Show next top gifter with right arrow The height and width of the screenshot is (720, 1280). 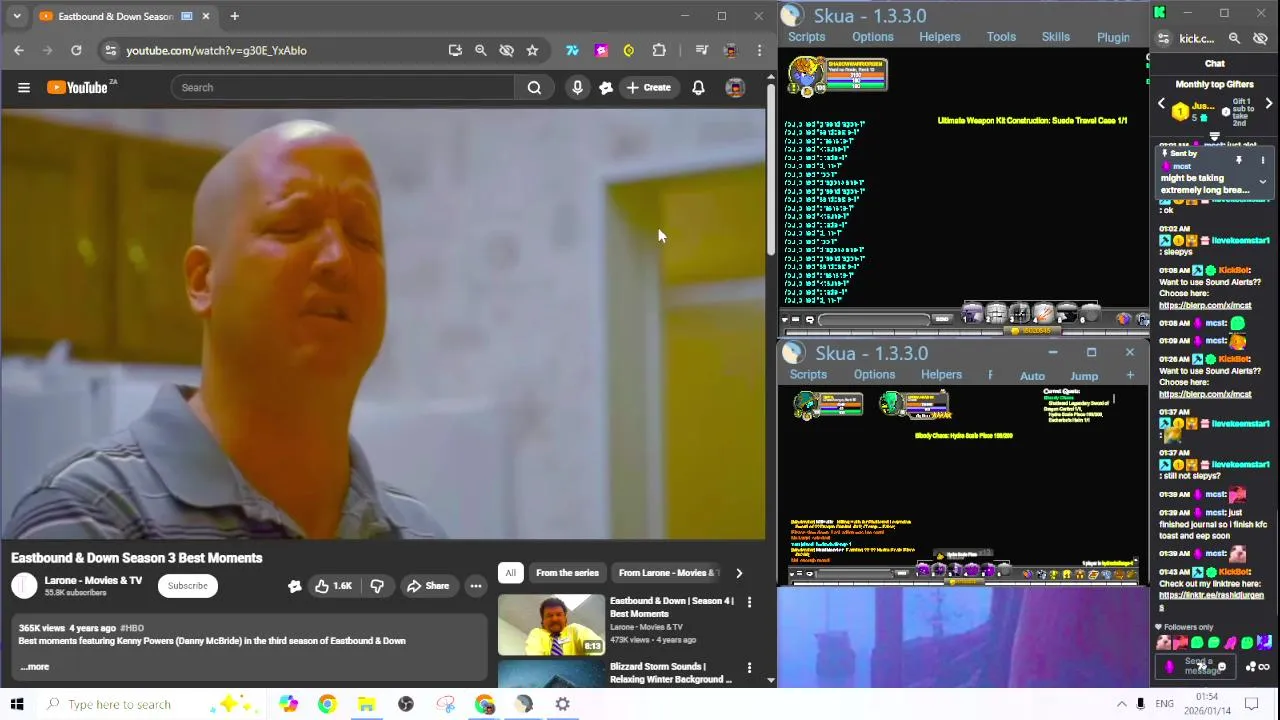point(1269,104)
